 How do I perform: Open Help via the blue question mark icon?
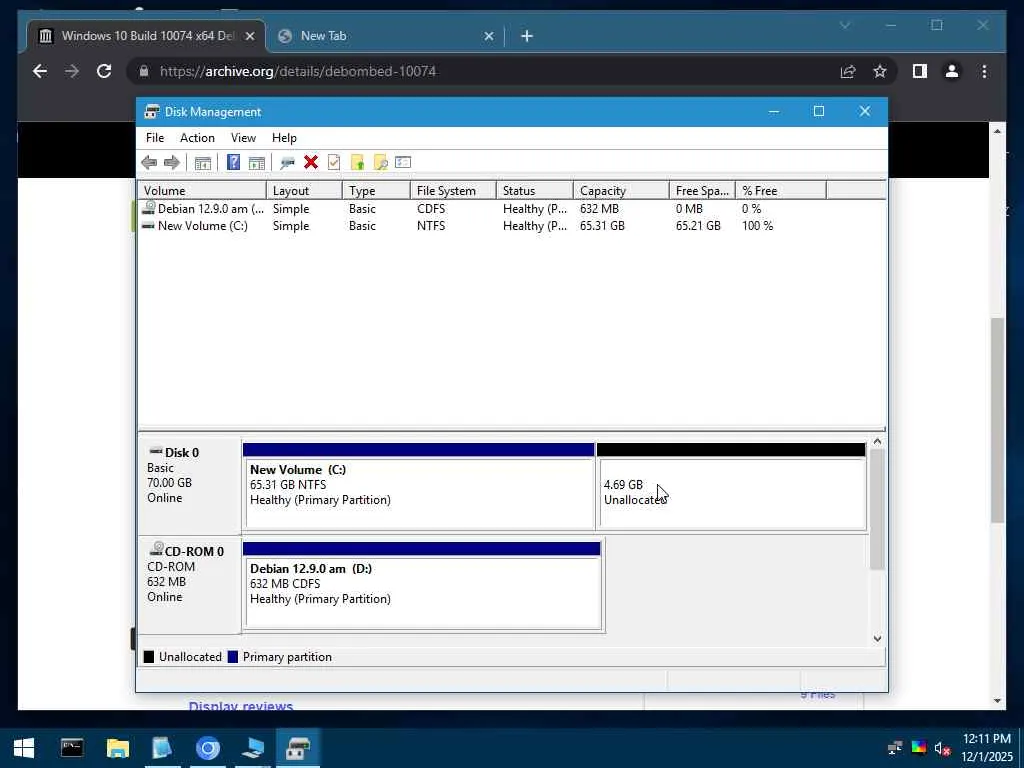coord(233,162)
